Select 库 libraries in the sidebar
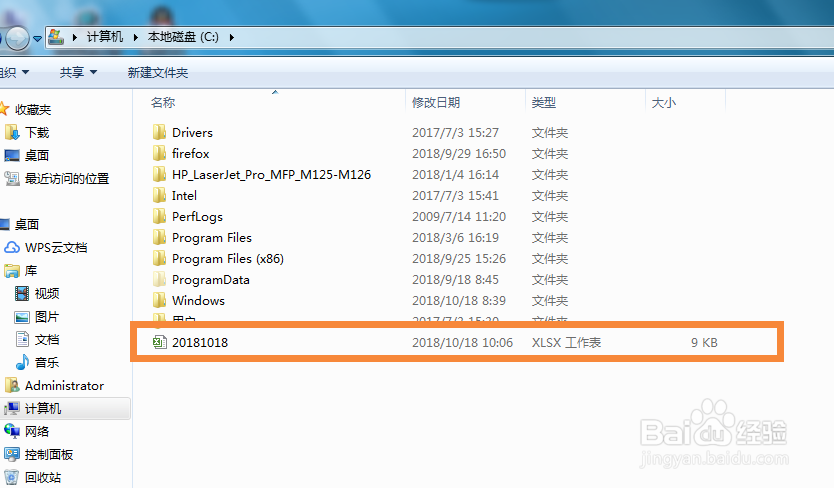This screenshot has width=834, height=488. [31, 270]
